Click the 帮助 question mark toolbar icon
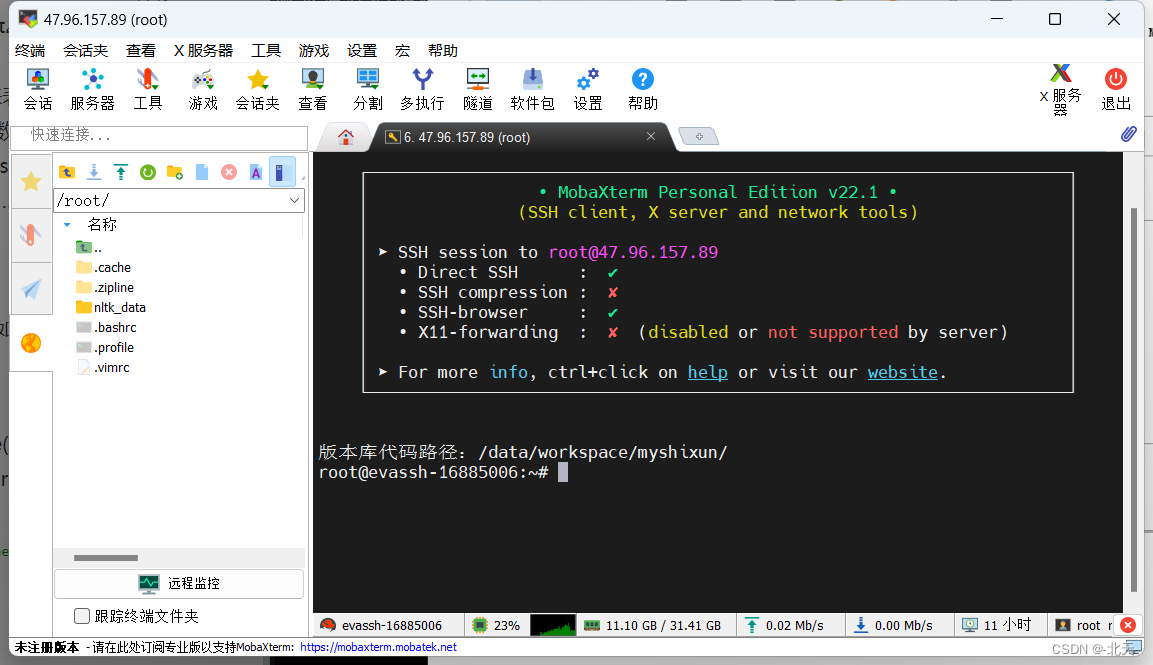This screenshot has width=1153, height=665. (x=643, y=89)
